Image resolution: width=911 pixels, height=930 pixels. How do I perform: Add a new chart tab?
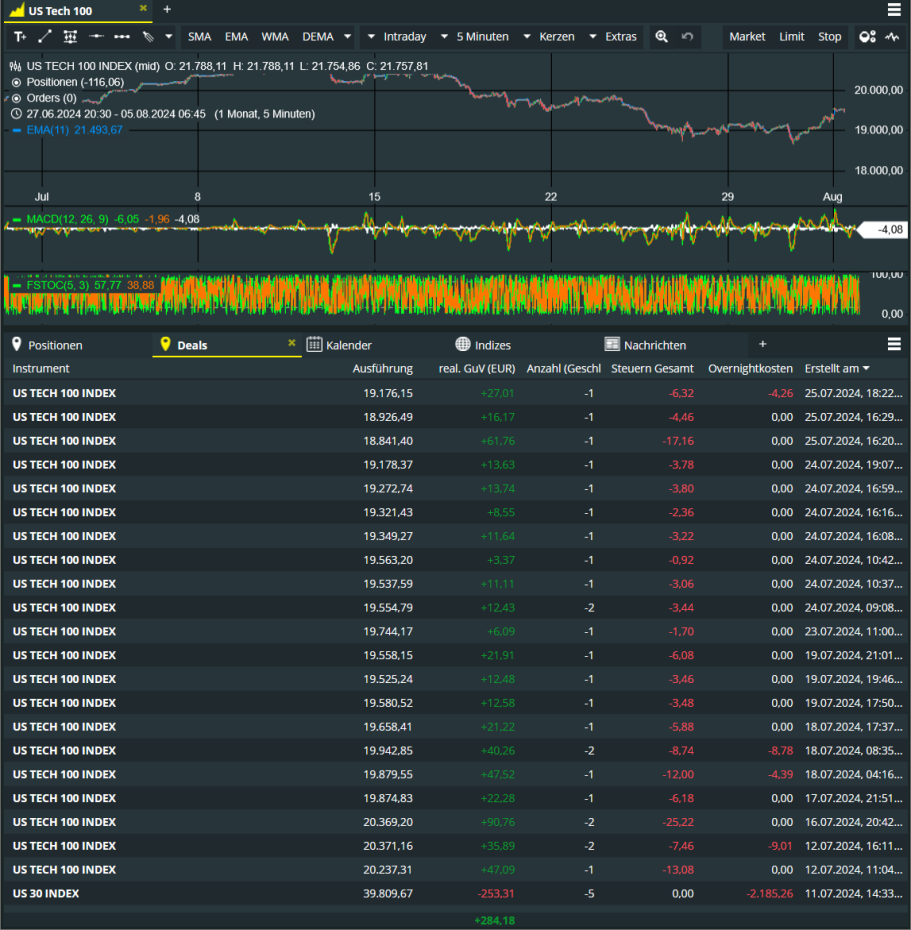(167, 9)
